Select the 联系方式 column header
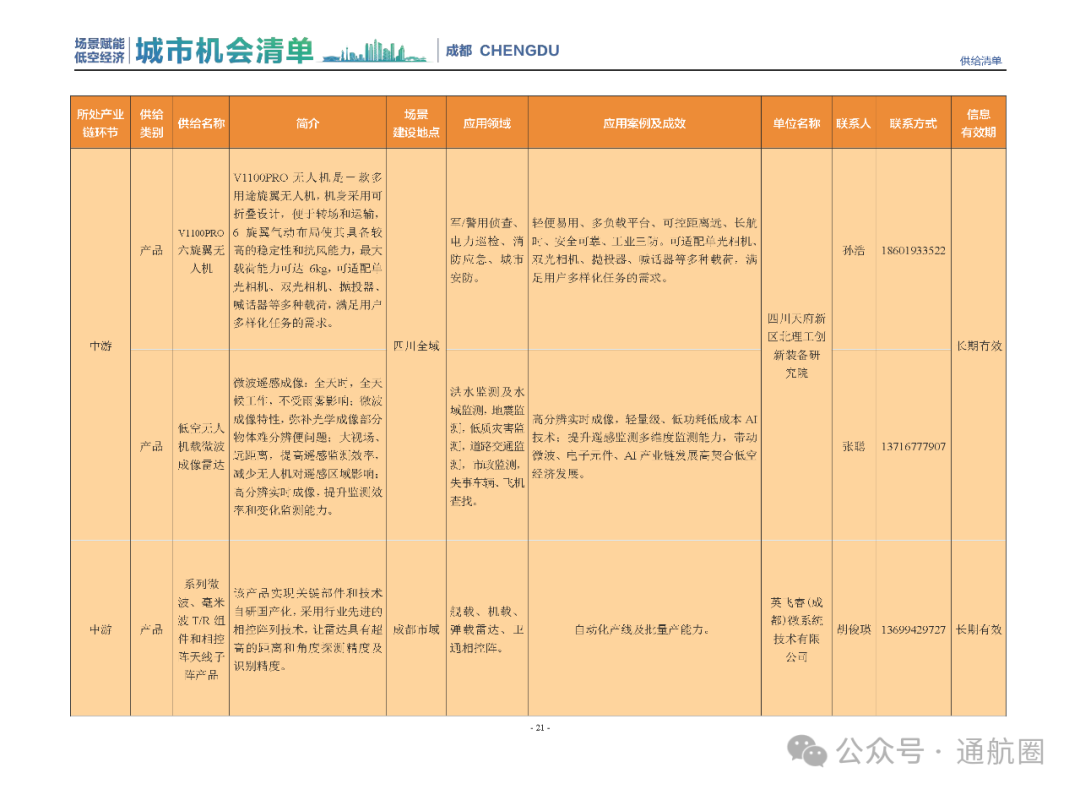 913,123
